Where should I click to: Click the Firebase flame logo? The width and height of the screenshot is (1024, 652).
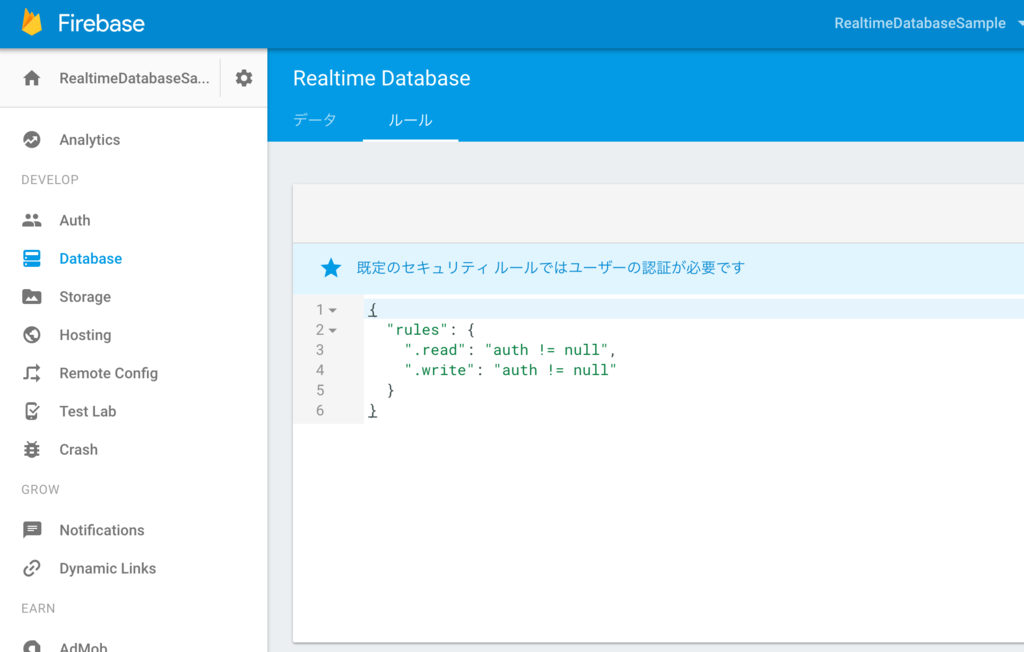pyautogui.click(x=31, y=22)
